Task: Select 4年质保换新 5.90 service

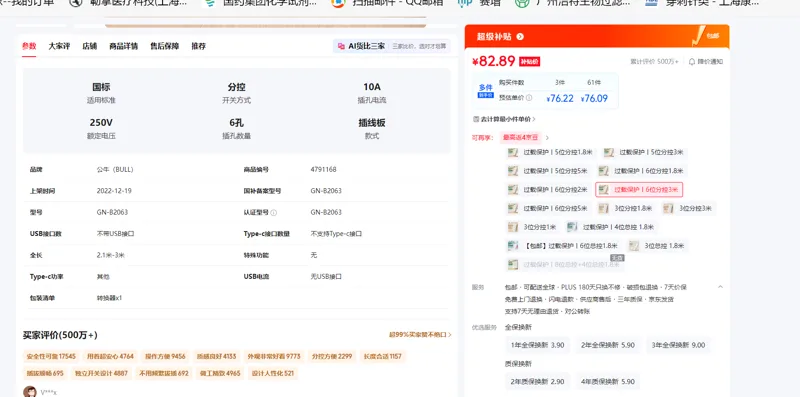Action: point(608,382)
